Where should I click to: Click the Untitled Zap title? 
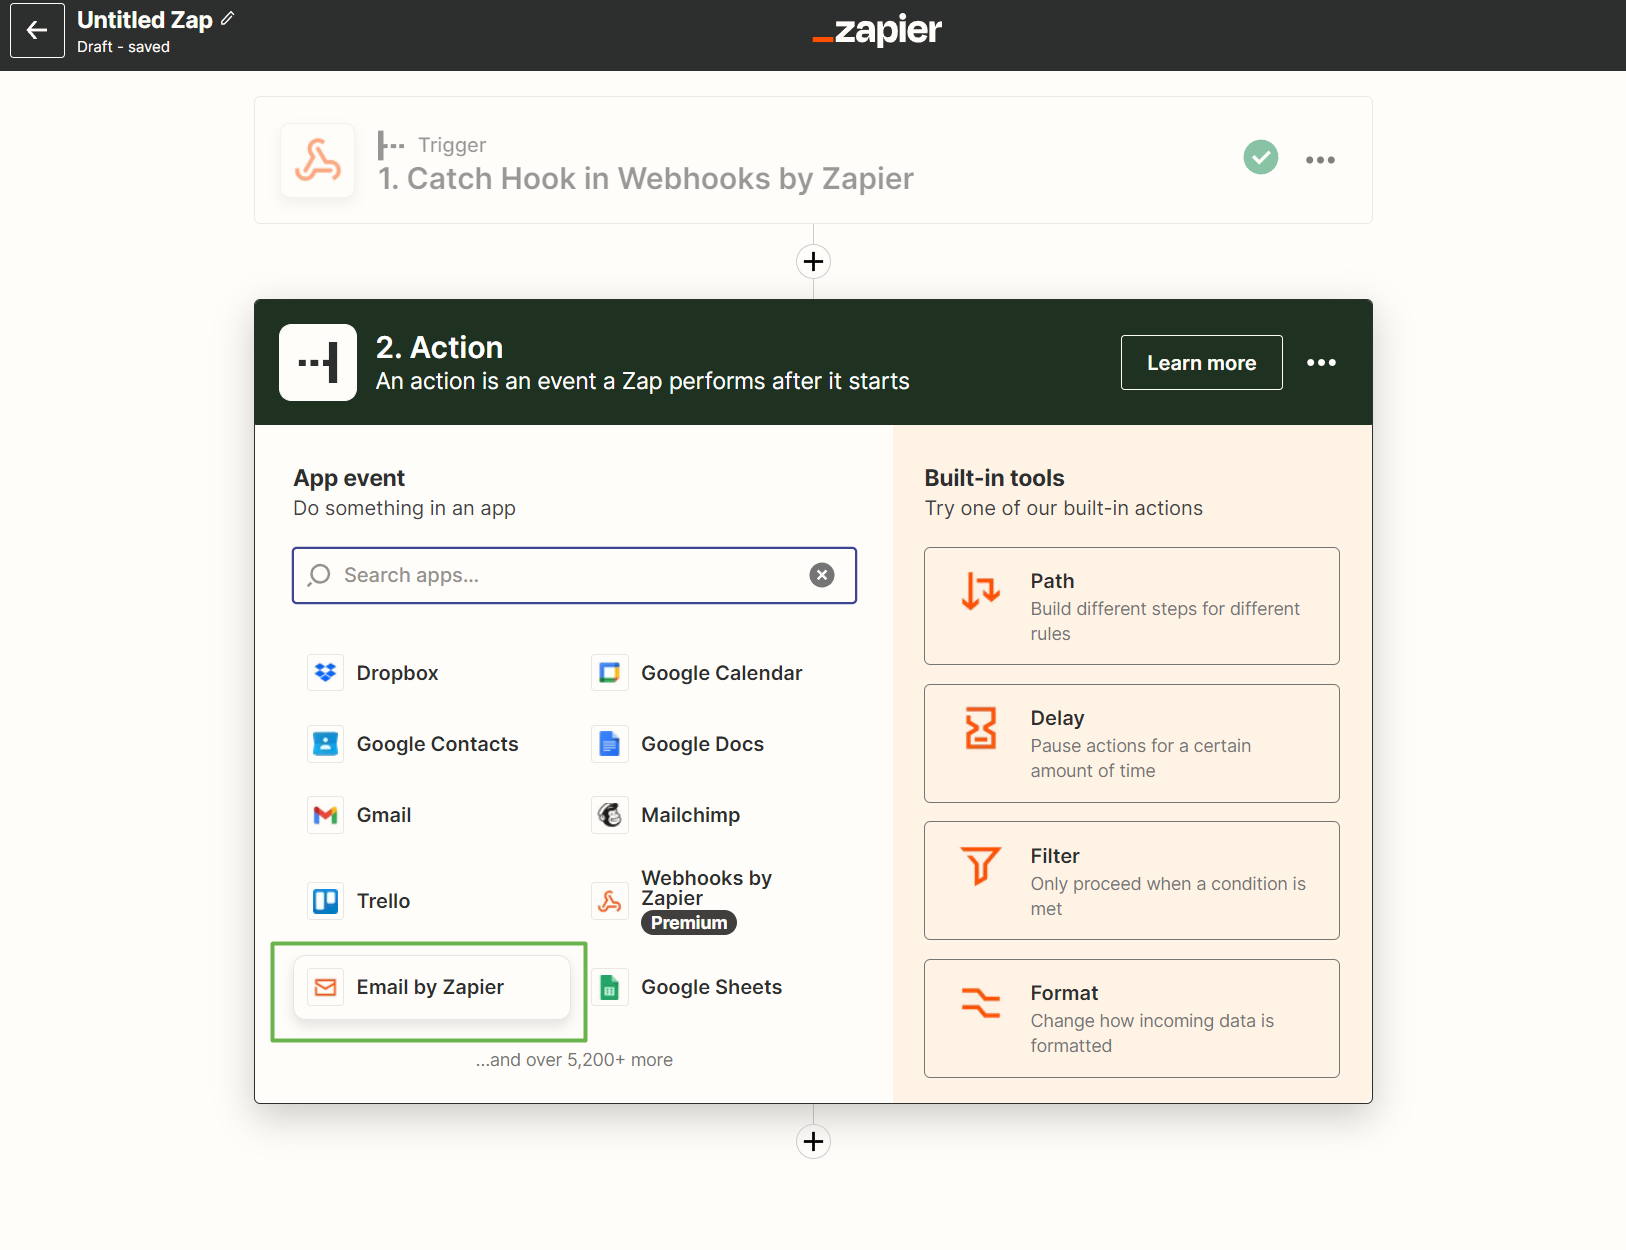(x=145, y=20)
